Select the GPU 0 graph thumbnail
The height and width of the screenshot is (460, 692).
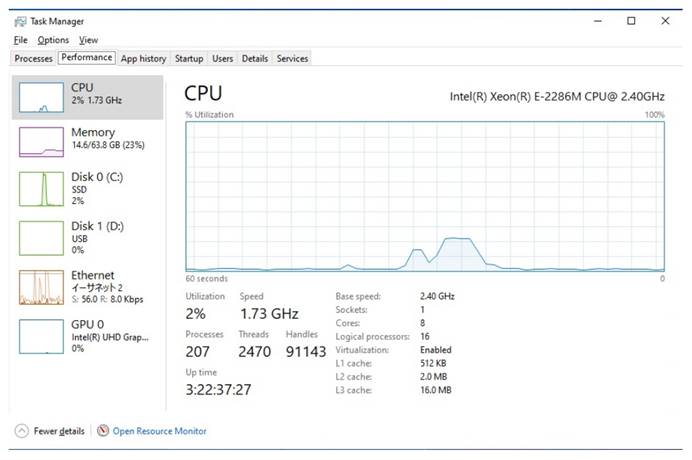41,336
